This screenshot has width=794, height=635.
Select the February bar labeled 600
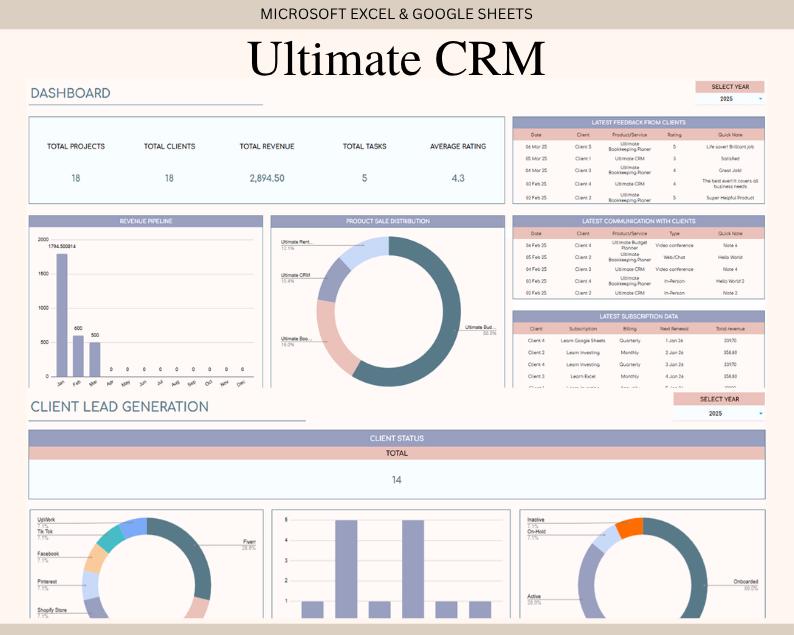point(78,356)
